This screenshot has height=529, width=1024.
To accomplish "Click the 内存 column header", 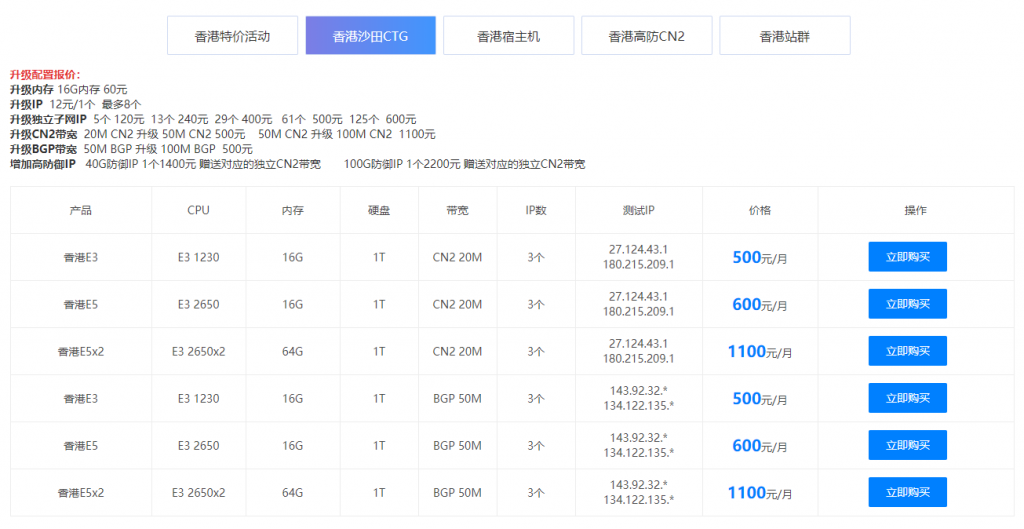I will [293, 210].
